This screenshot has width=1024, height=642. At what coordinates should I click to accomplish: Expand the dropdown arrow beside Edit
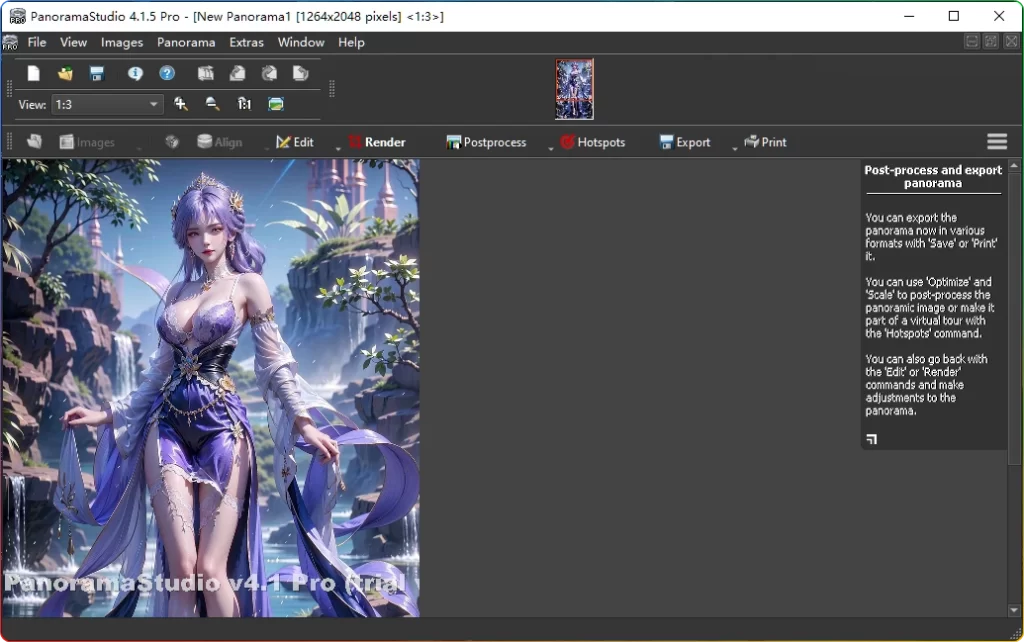[338, 149]
